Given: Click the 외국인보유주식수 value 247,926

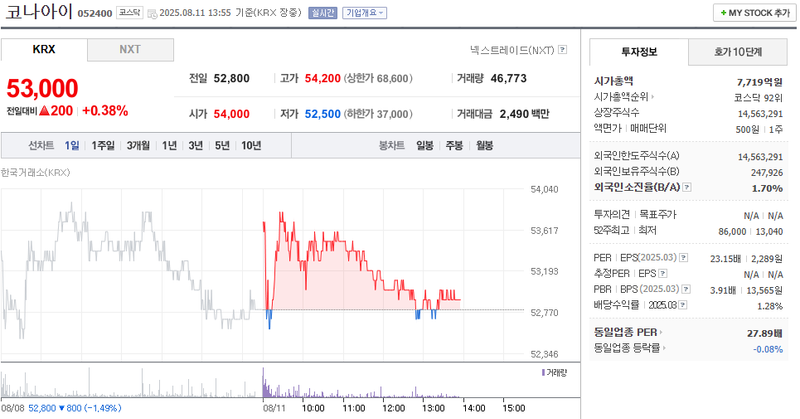Looking at the screenshot, I should 767,173.
